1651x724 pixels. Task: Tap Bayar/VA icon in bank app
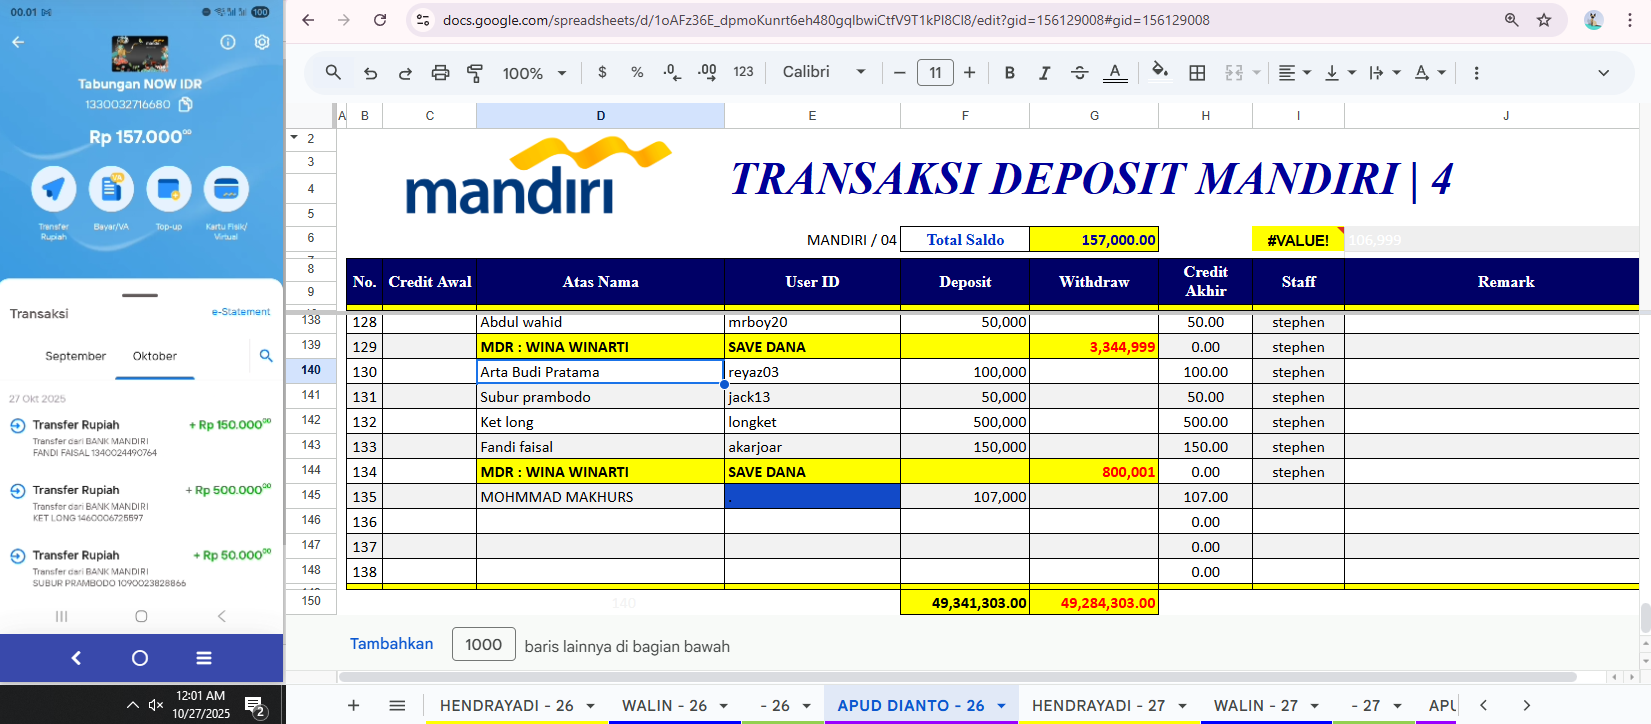[x=111, y=189]
